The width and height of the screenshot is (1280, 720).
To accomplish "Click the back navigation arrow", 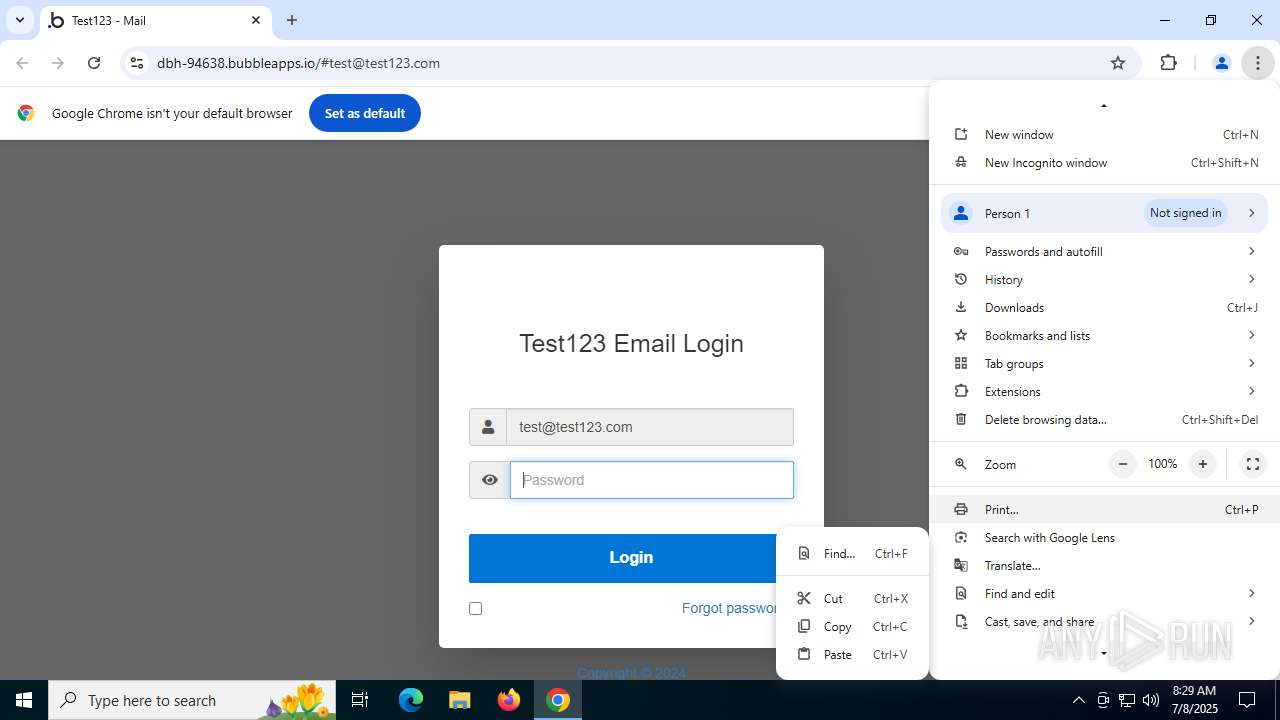I will pyautogui.click(x=22, y=63).
